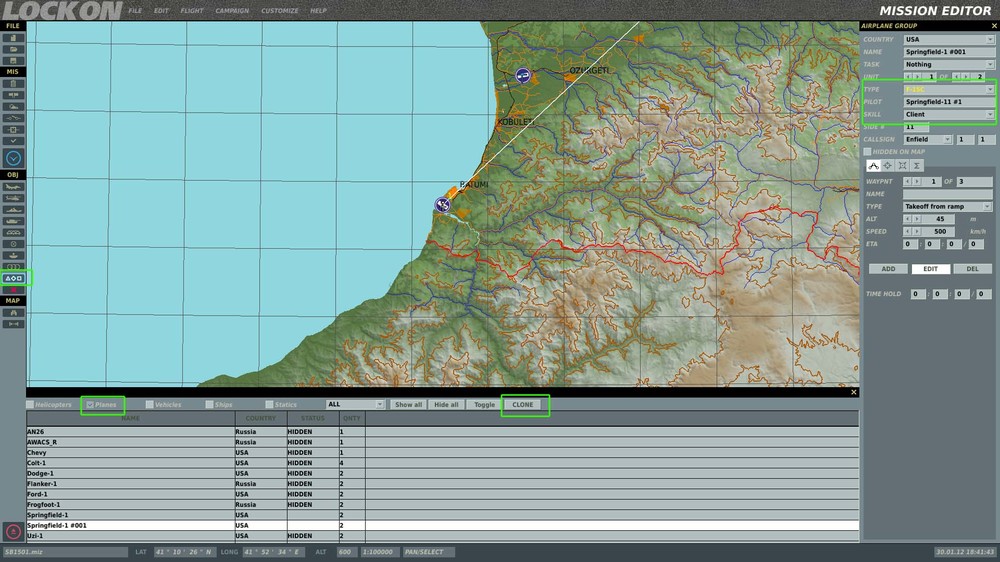Open the targeting crosshair tab icon
Image resolution: width=1000 pixels, height=562 pixels.
click(888, 165)
